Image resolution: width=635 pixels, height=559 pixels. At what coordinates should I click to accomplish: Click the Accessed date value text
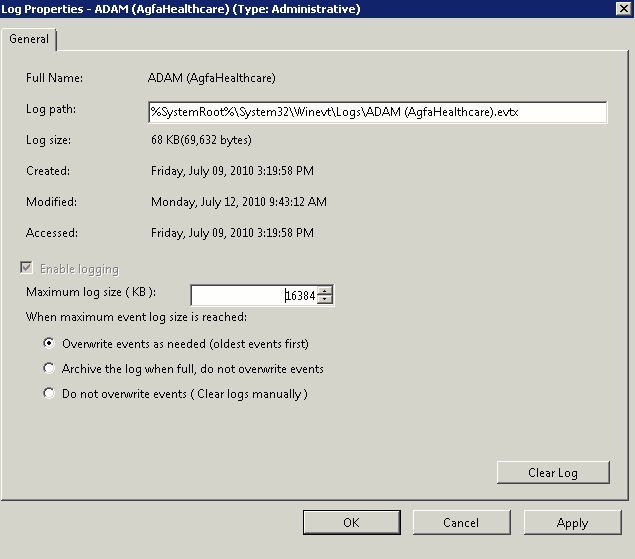[x=232, y=233]
